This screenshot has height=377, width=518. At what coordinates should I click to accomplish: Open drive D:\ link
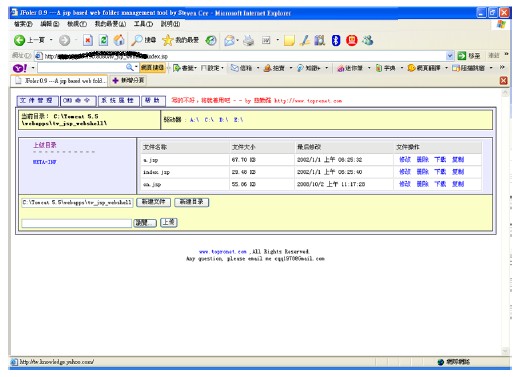(x=224, y=120)
